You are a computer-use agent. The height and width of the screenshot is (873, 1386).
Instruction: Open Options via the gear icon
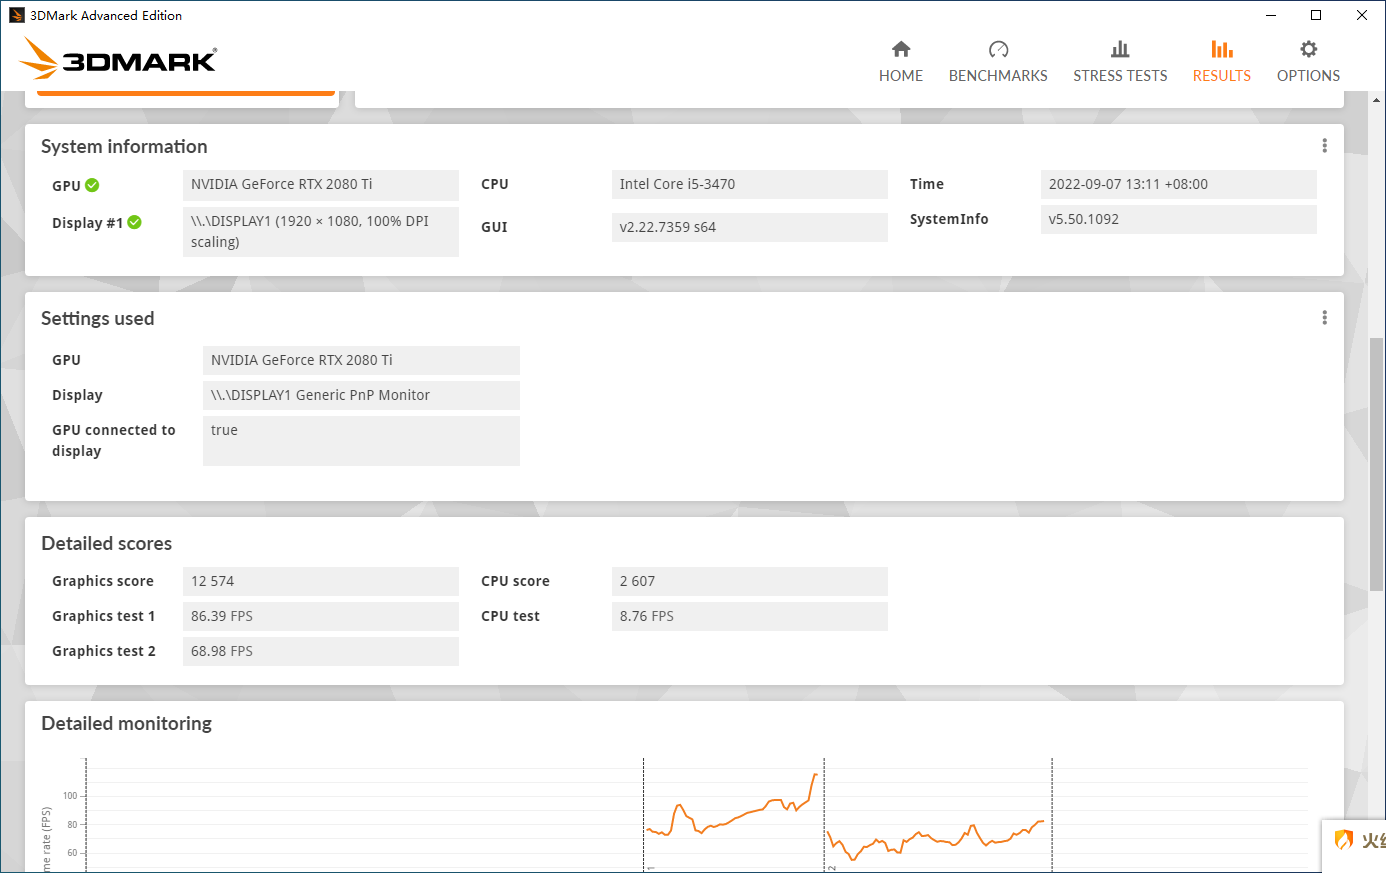coord(1308,49)
